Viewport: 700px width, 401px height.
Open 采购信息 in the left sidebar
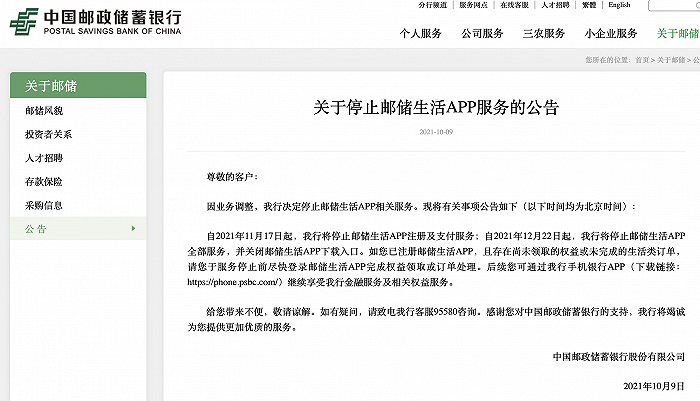pyautogui.click(x=43, y=206)
